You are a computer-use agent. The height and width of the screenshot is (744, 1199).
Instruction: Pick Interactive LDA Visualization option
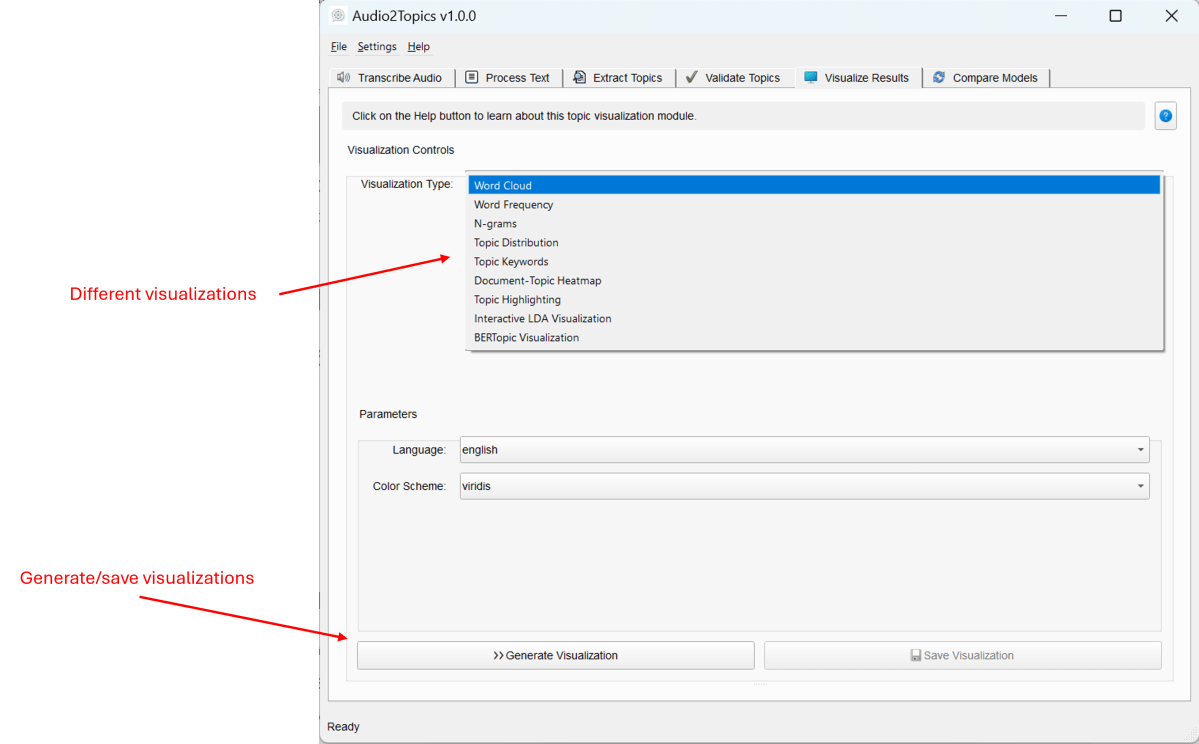(814, 319)
